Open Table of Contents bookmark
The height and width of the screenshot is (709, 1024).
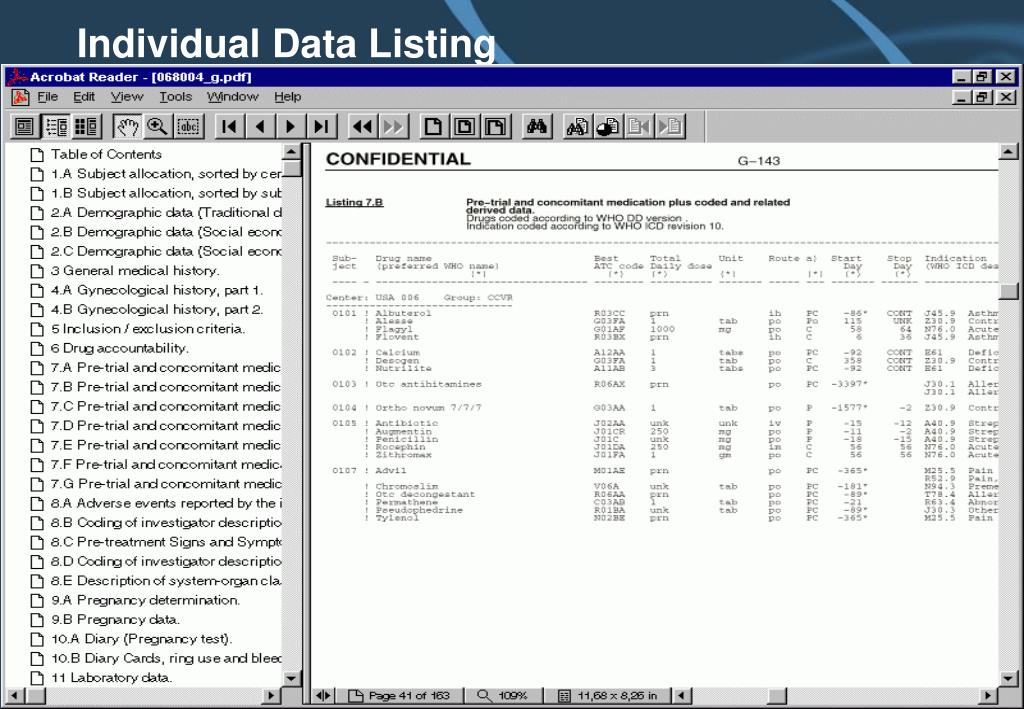click(x=106, y=154)
